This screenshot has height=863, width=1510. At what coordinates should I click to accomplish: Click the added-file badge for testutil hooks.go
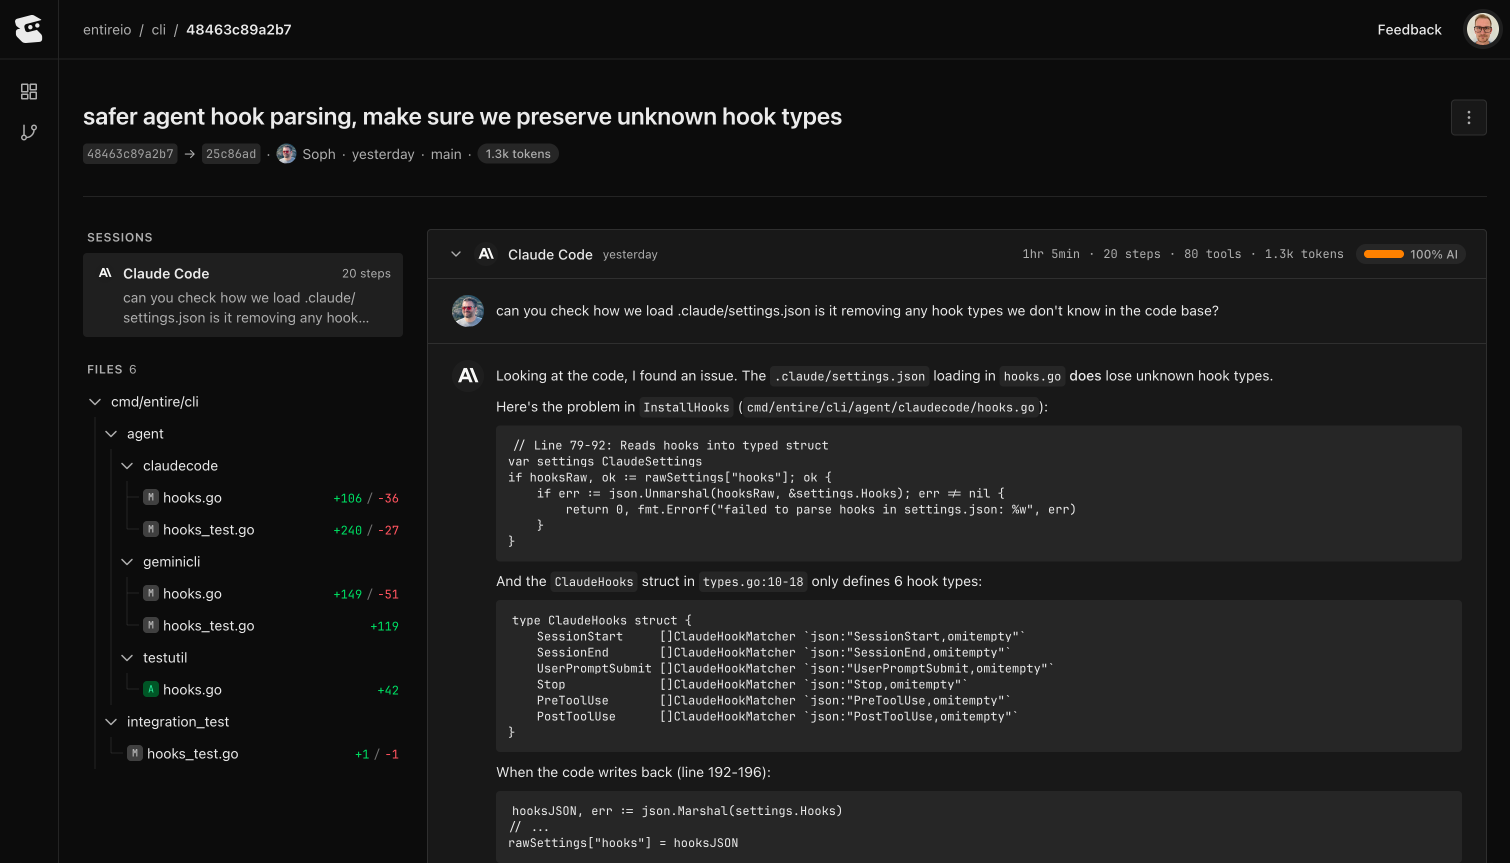(151, 690)
